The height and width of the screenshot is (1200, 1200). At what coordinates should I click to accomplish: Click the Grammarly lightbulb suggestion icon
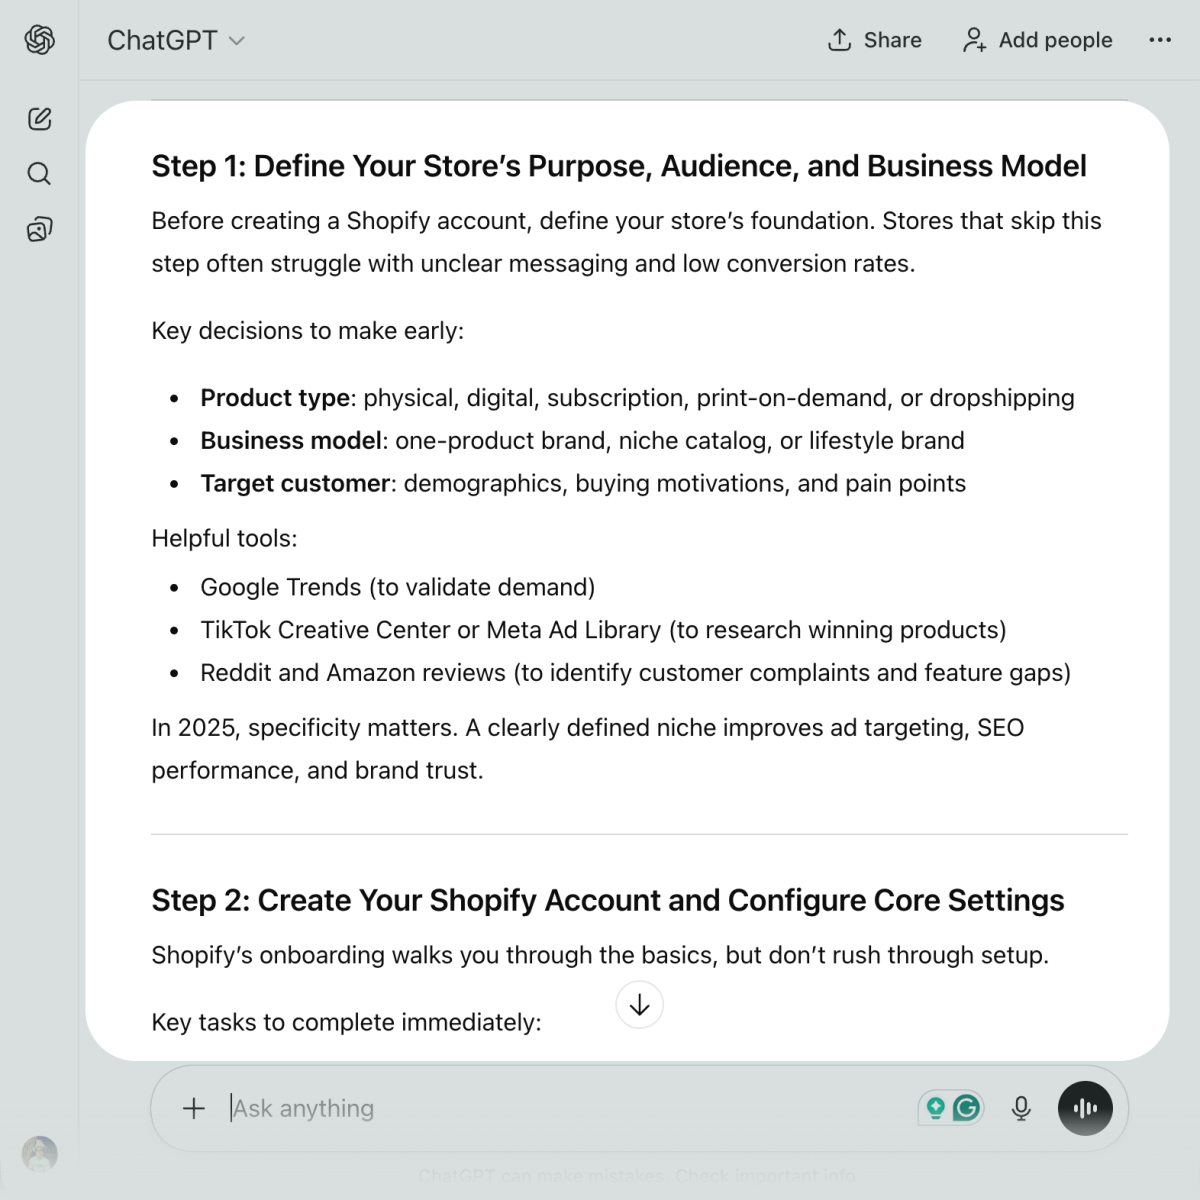[x=936, y=1108]
